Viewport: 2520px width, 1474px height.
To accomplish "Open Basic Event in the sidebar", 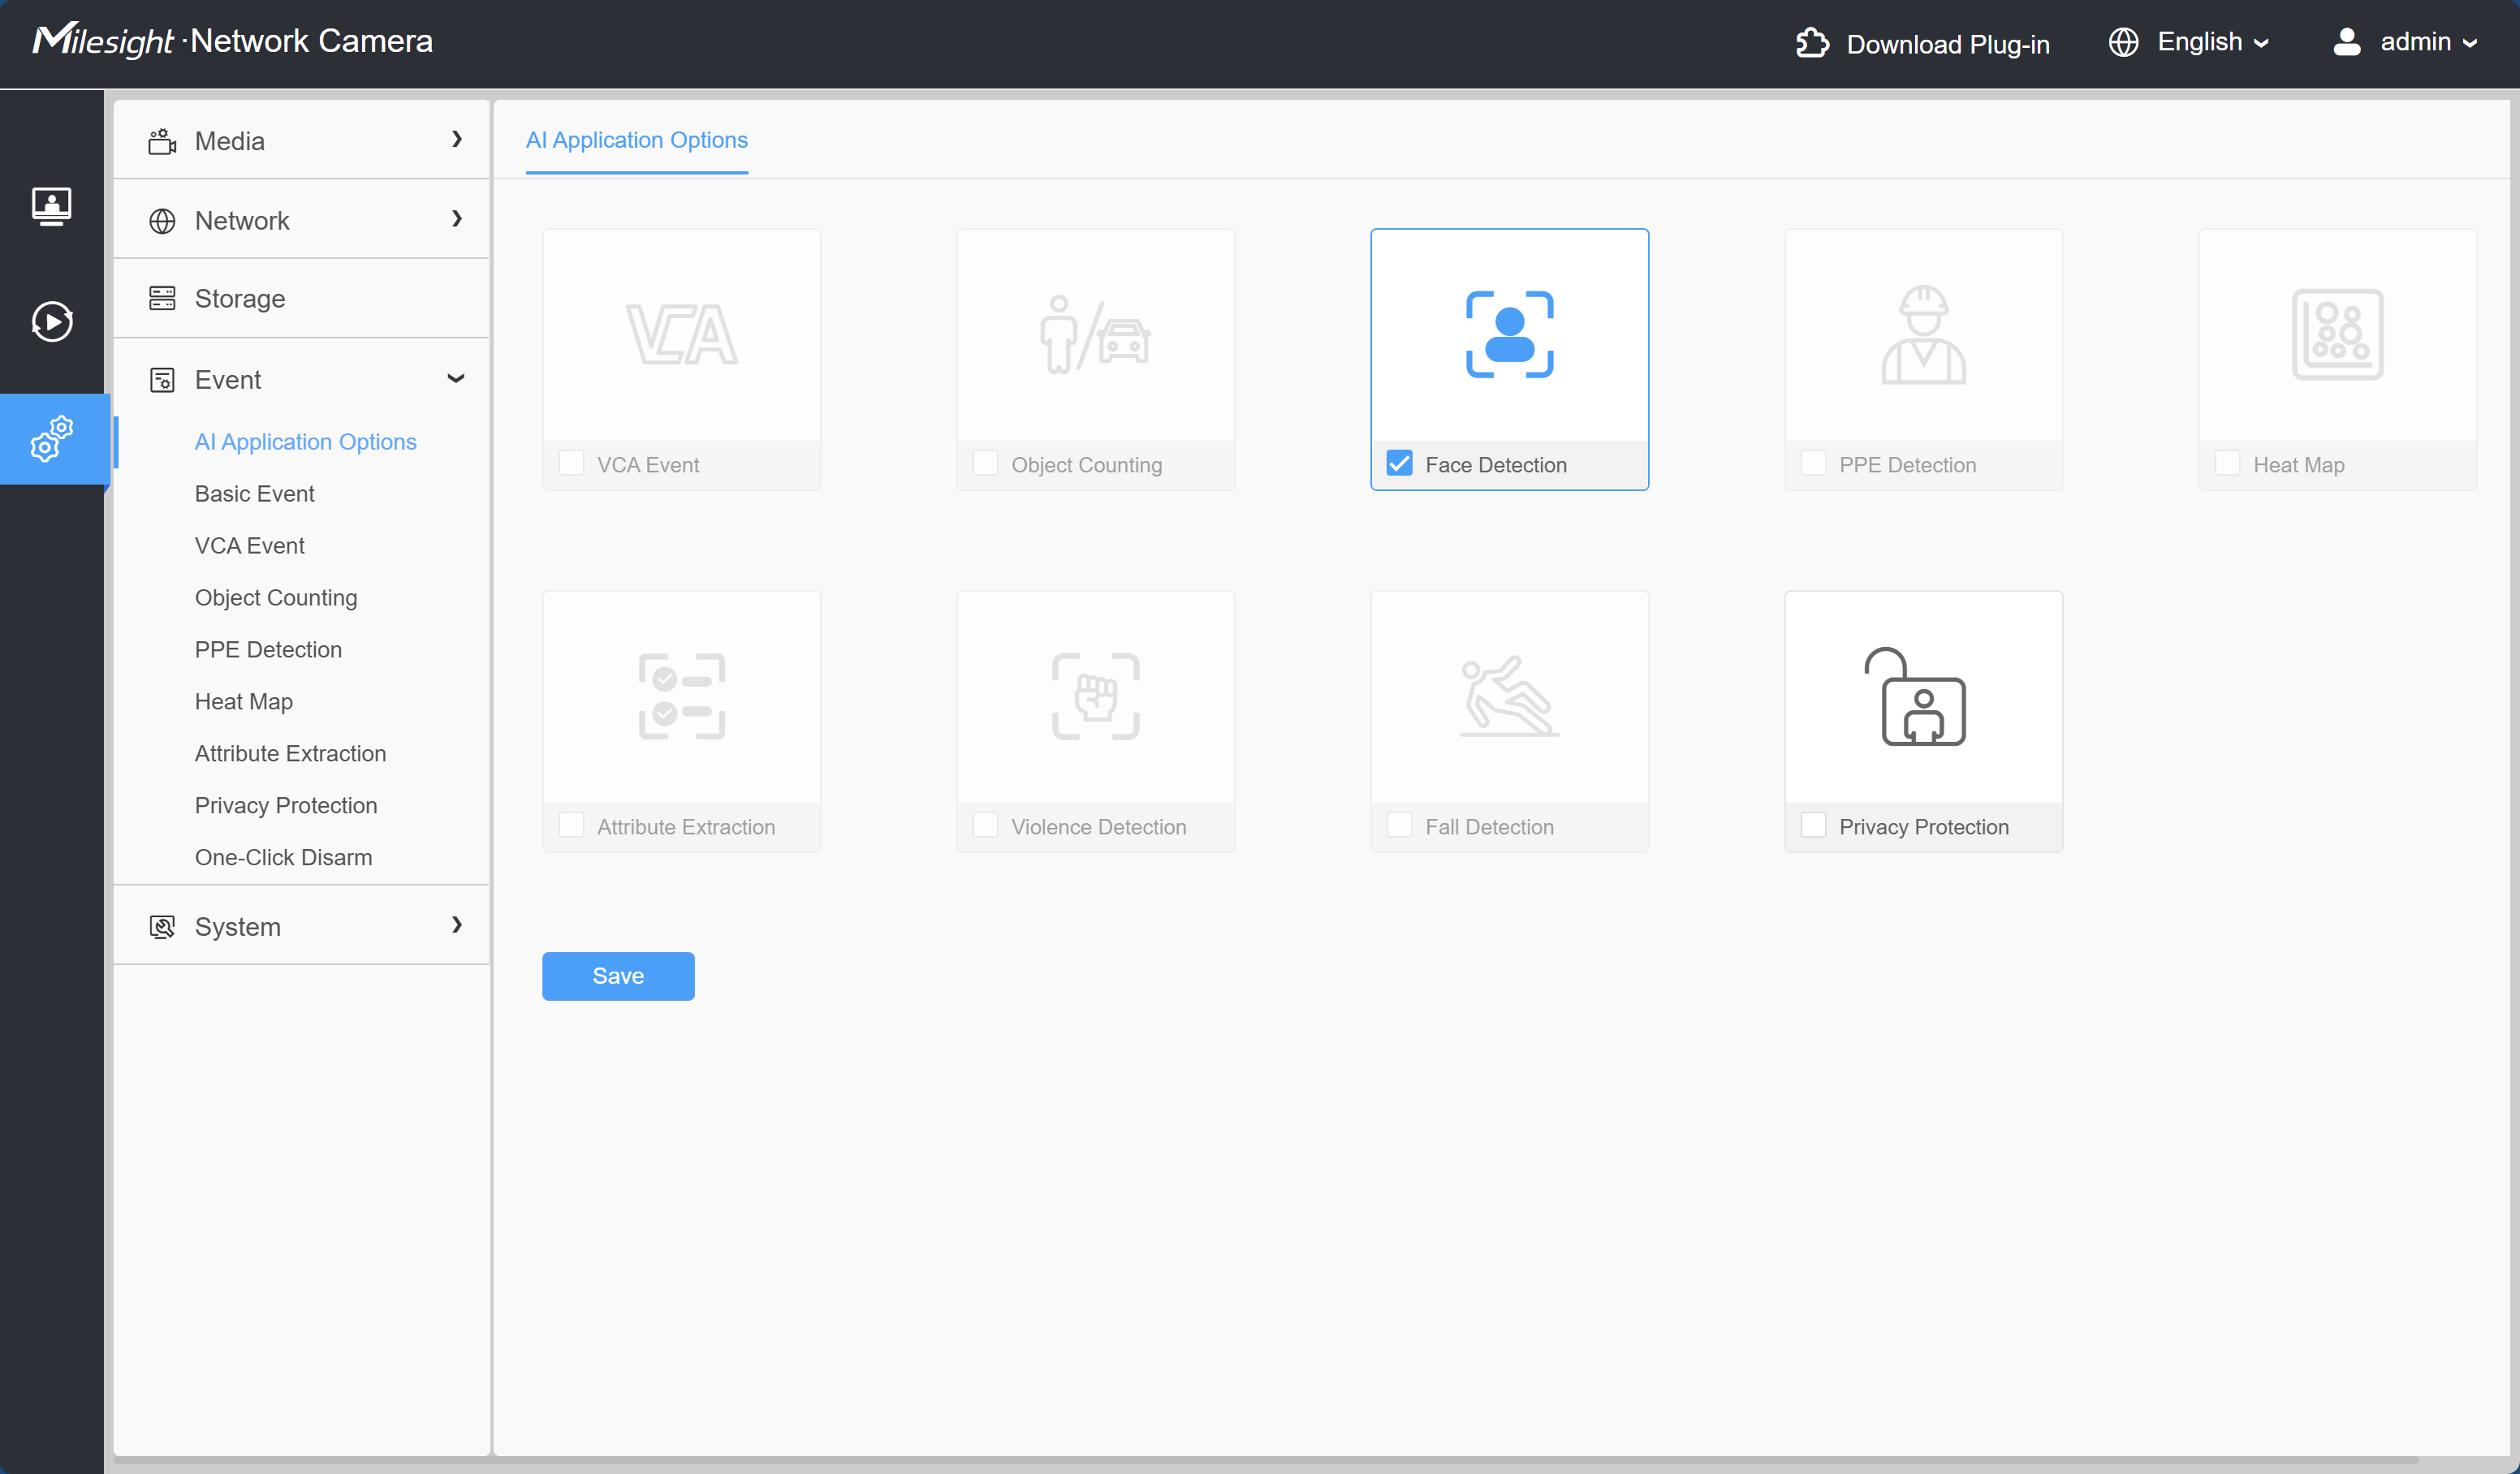I will (x=255, y=494).
